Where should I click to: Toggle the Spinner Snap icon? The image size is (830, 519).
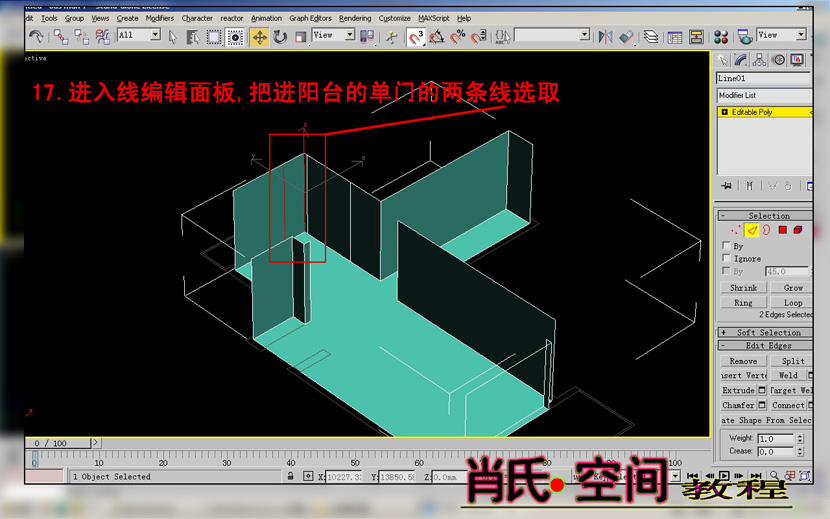point(479,37)
